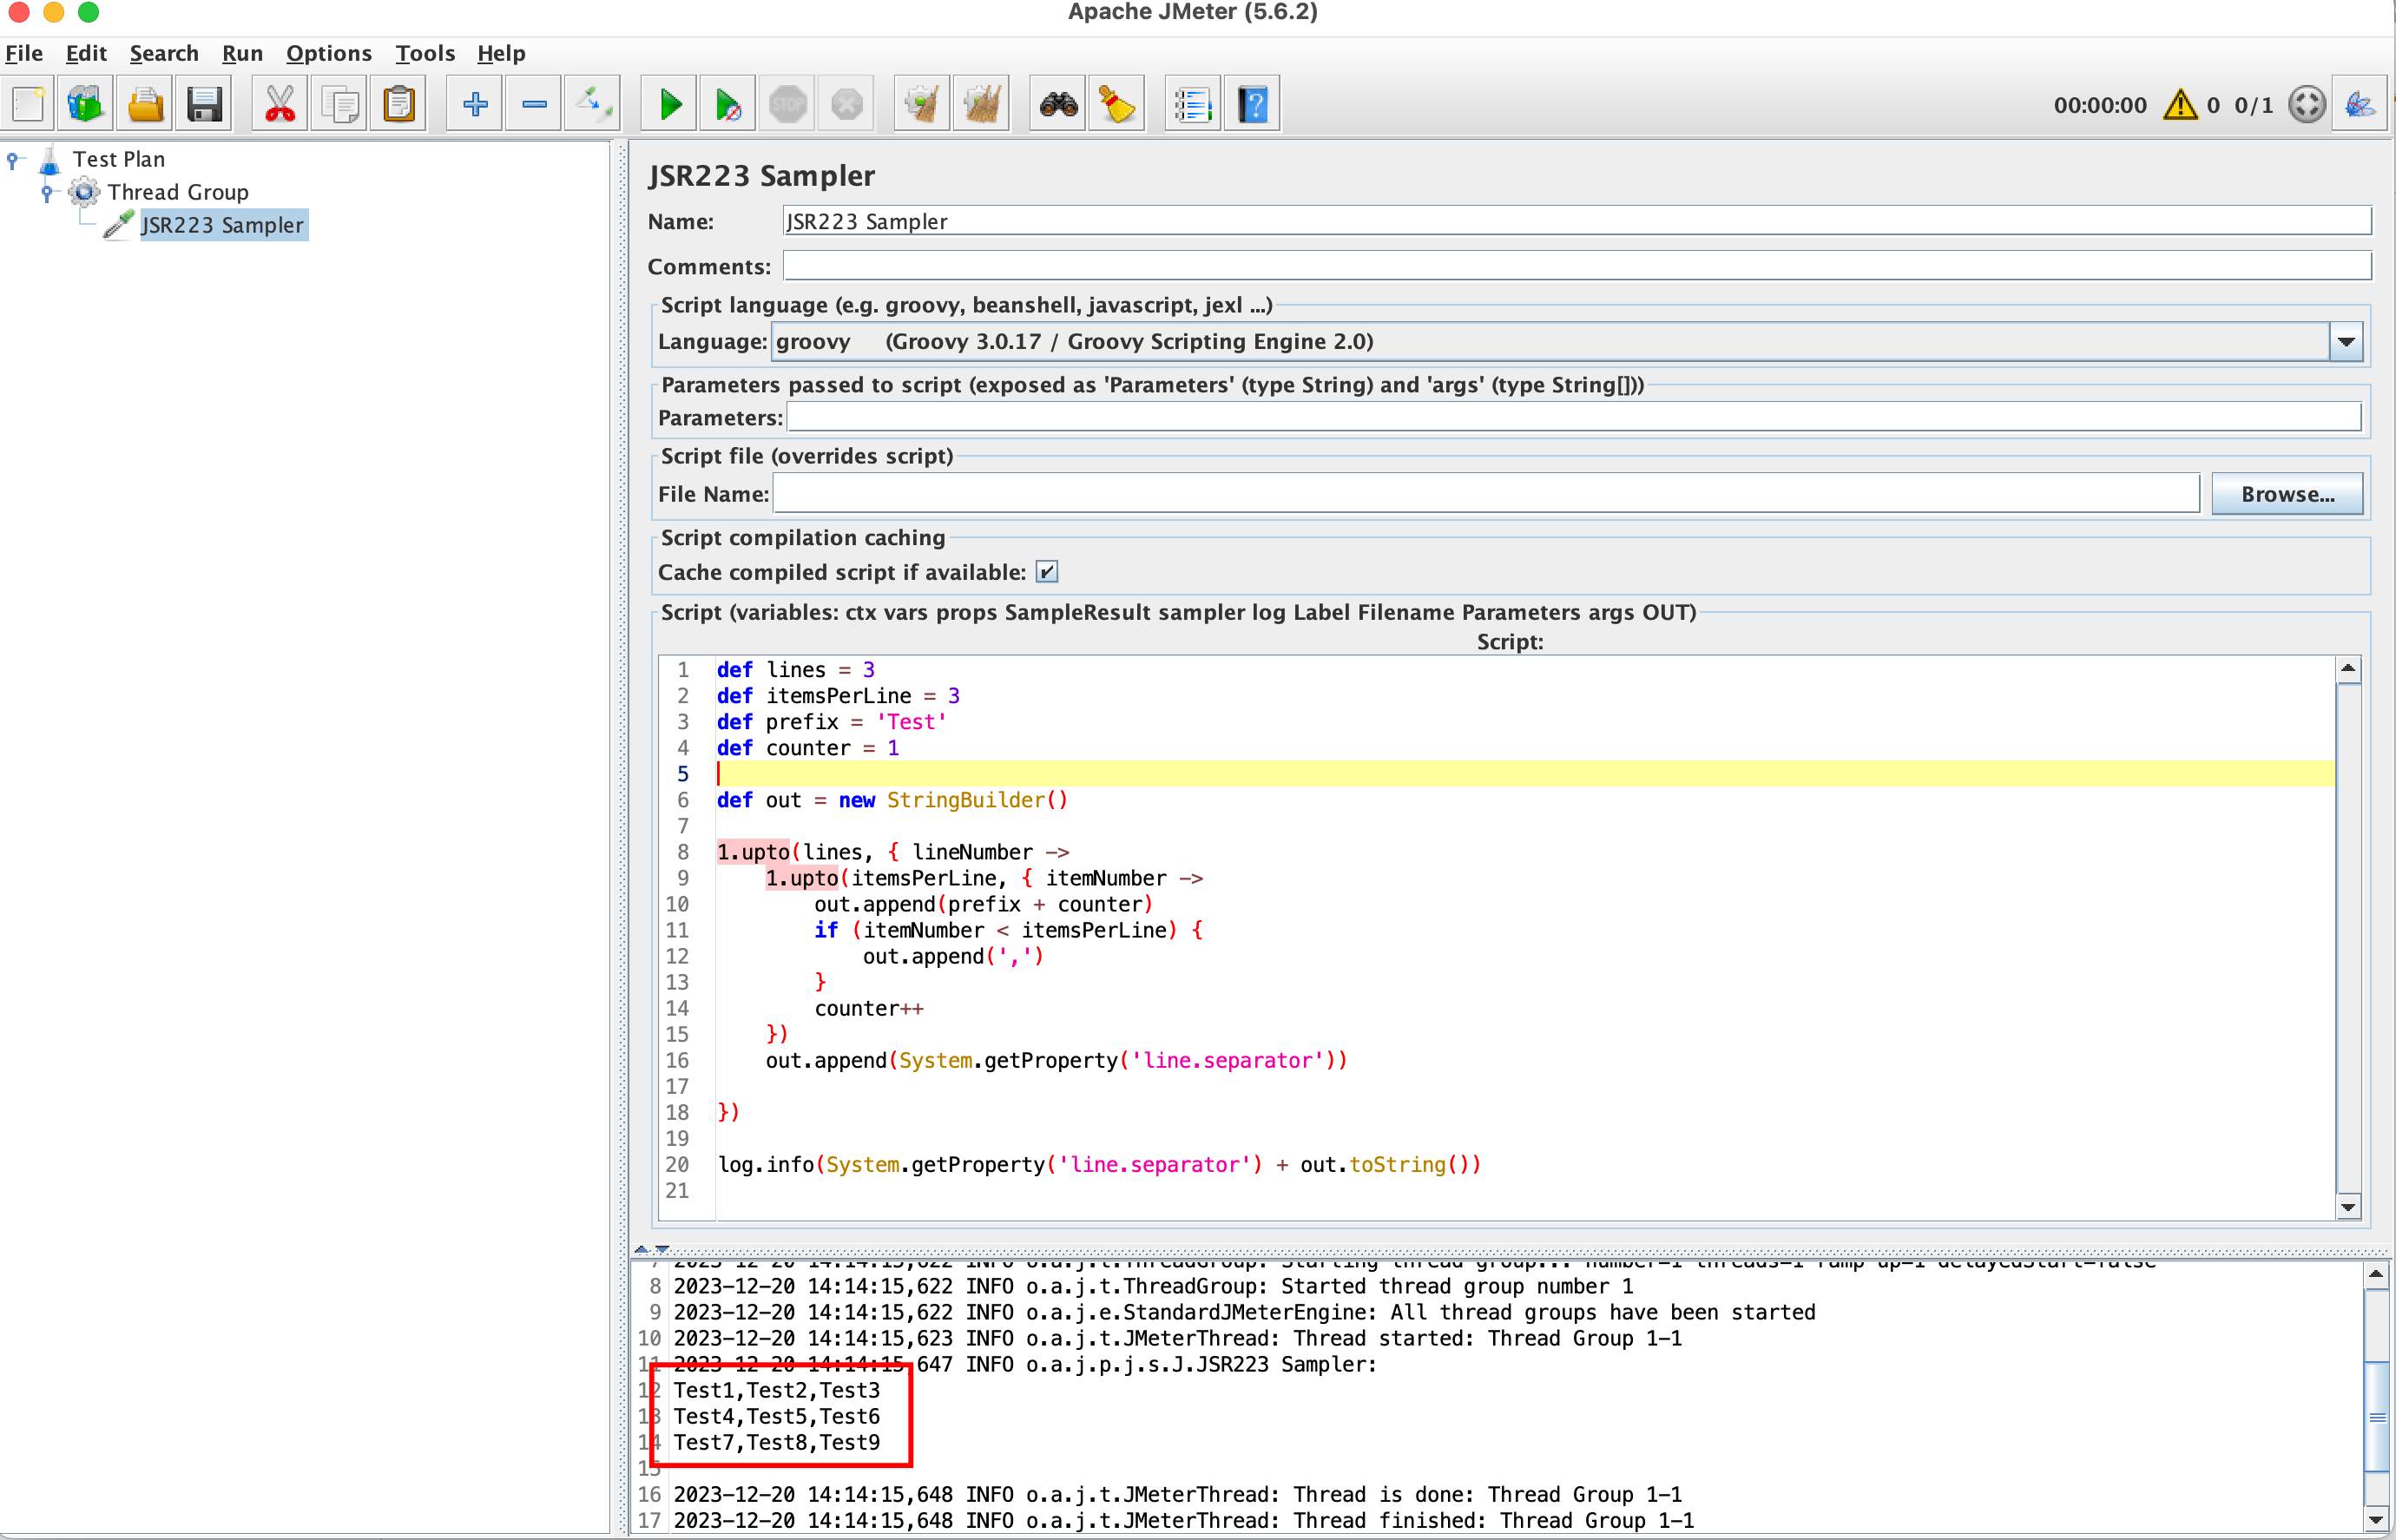Image resolution: width=2396 pixels, height=1540 pixels.
Task: Collapse the Test Plan tree node
Action: (x=13, y=159)
